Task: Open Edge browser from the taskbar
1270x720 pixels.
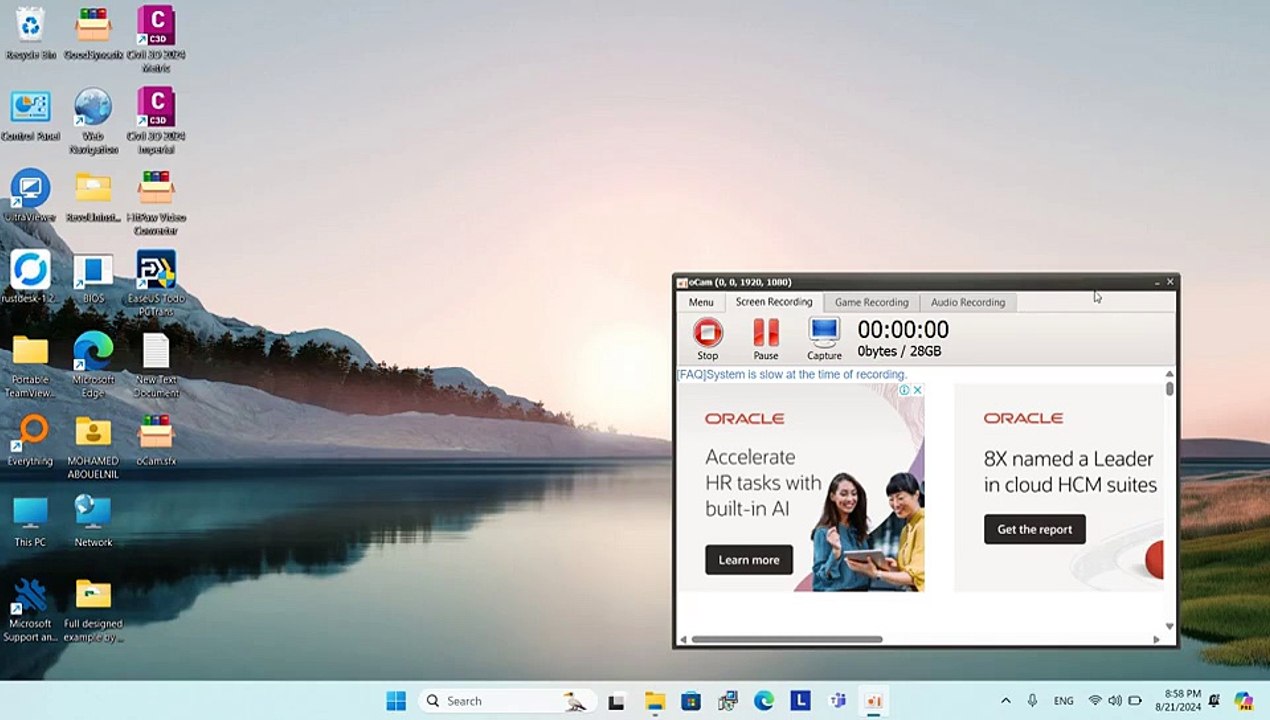Action: 764,701
